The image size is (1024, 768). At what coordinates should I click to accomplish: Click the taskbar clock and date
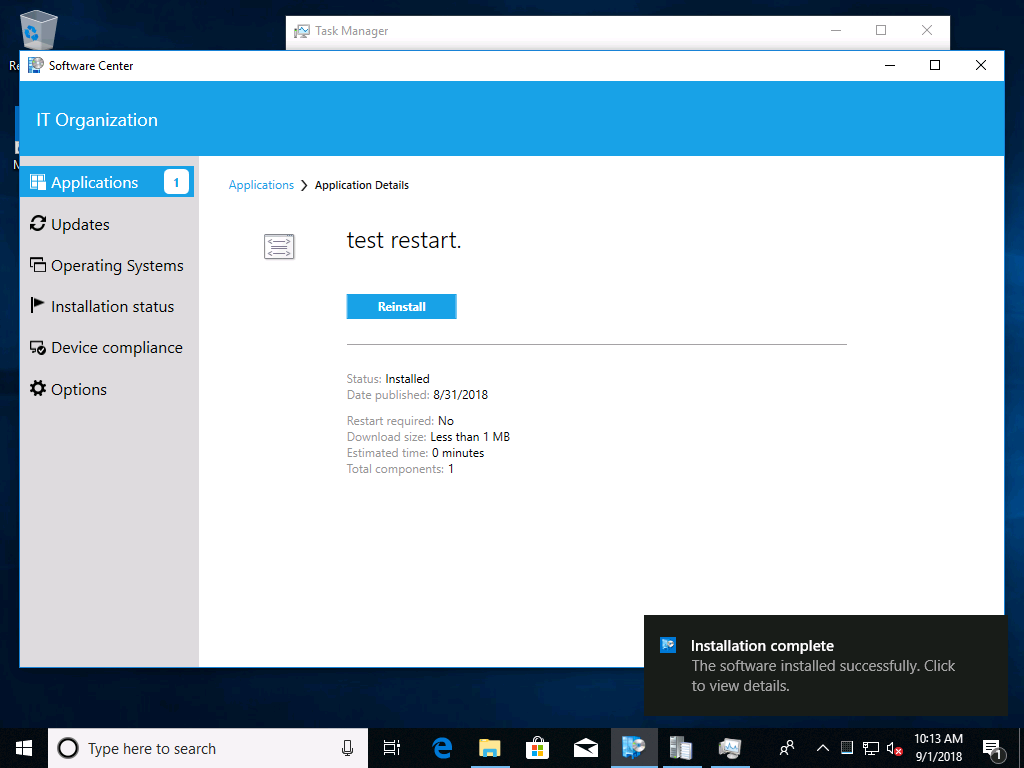[938, 748]
